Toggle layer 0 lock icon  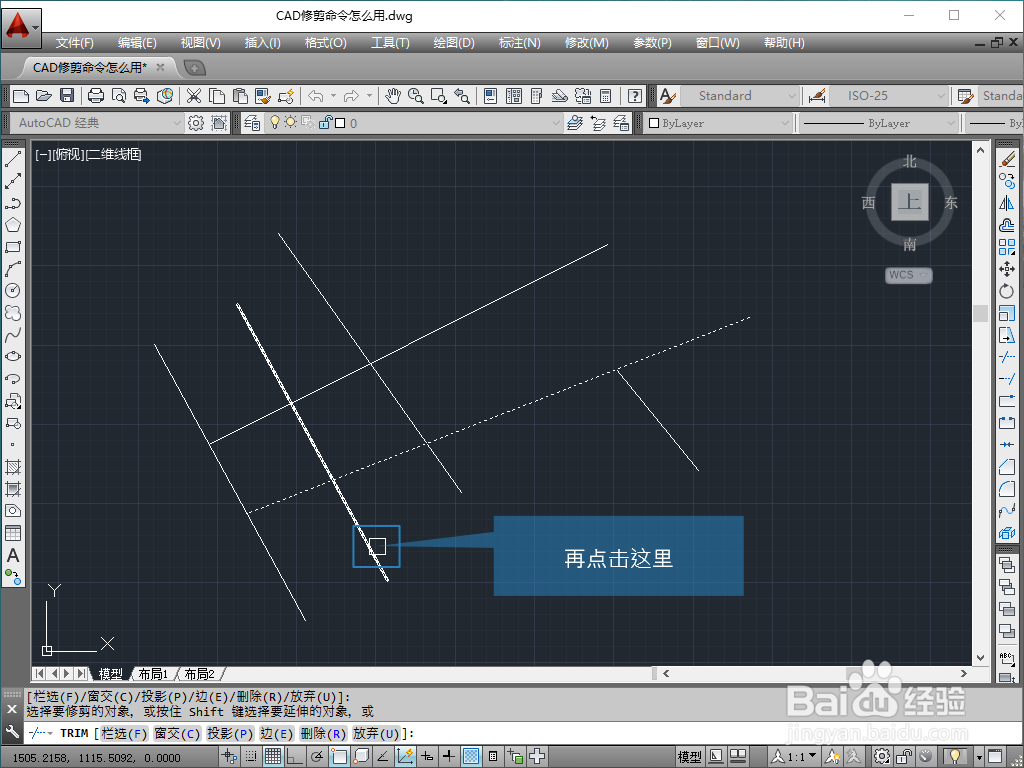coord(325,122)
